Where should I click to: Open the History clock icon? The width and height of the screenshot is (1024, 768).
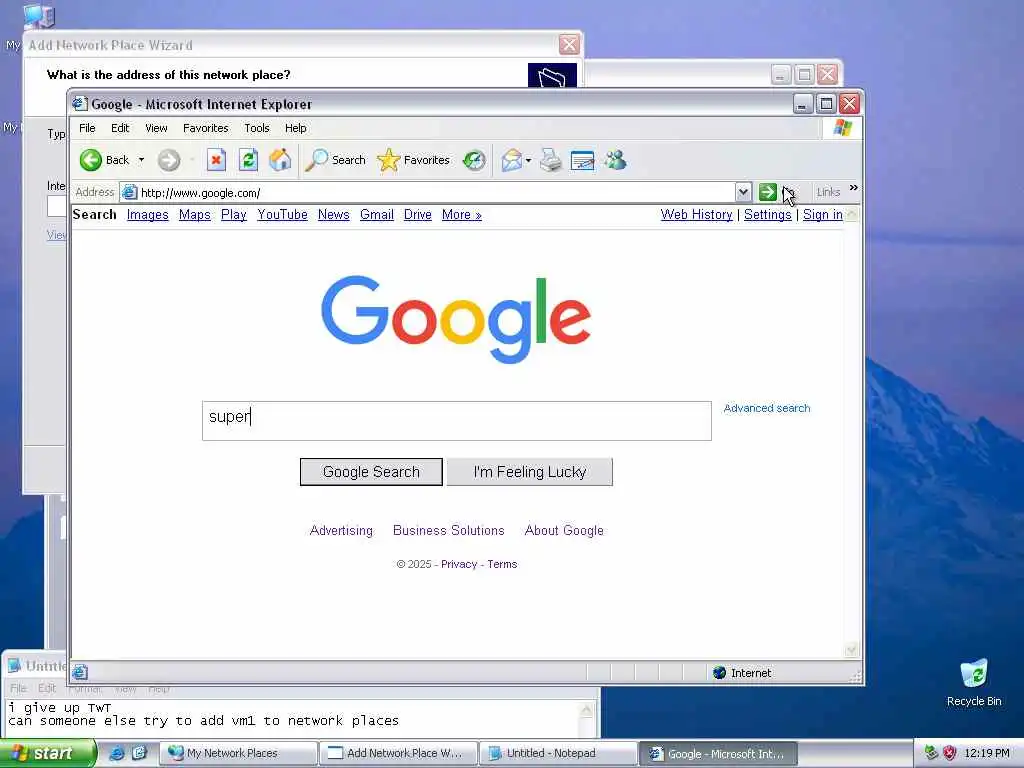pos(474,160)
